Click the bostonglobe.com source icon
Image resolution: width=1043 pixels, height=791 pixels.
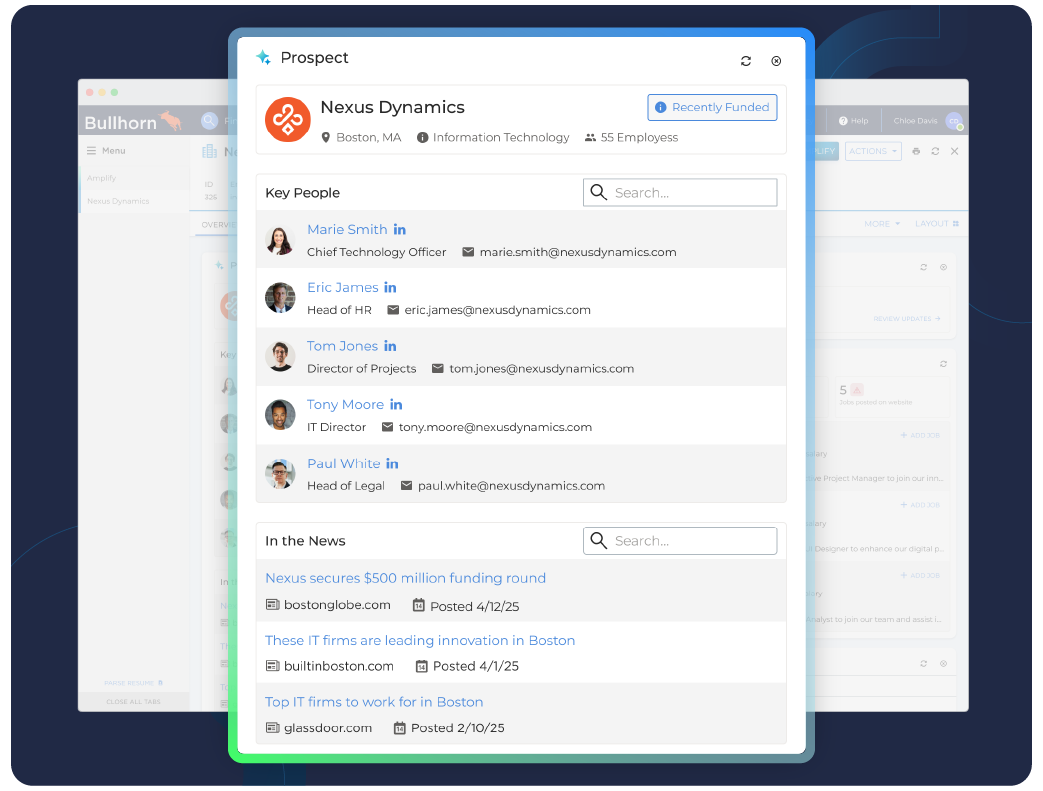[272, 605]
